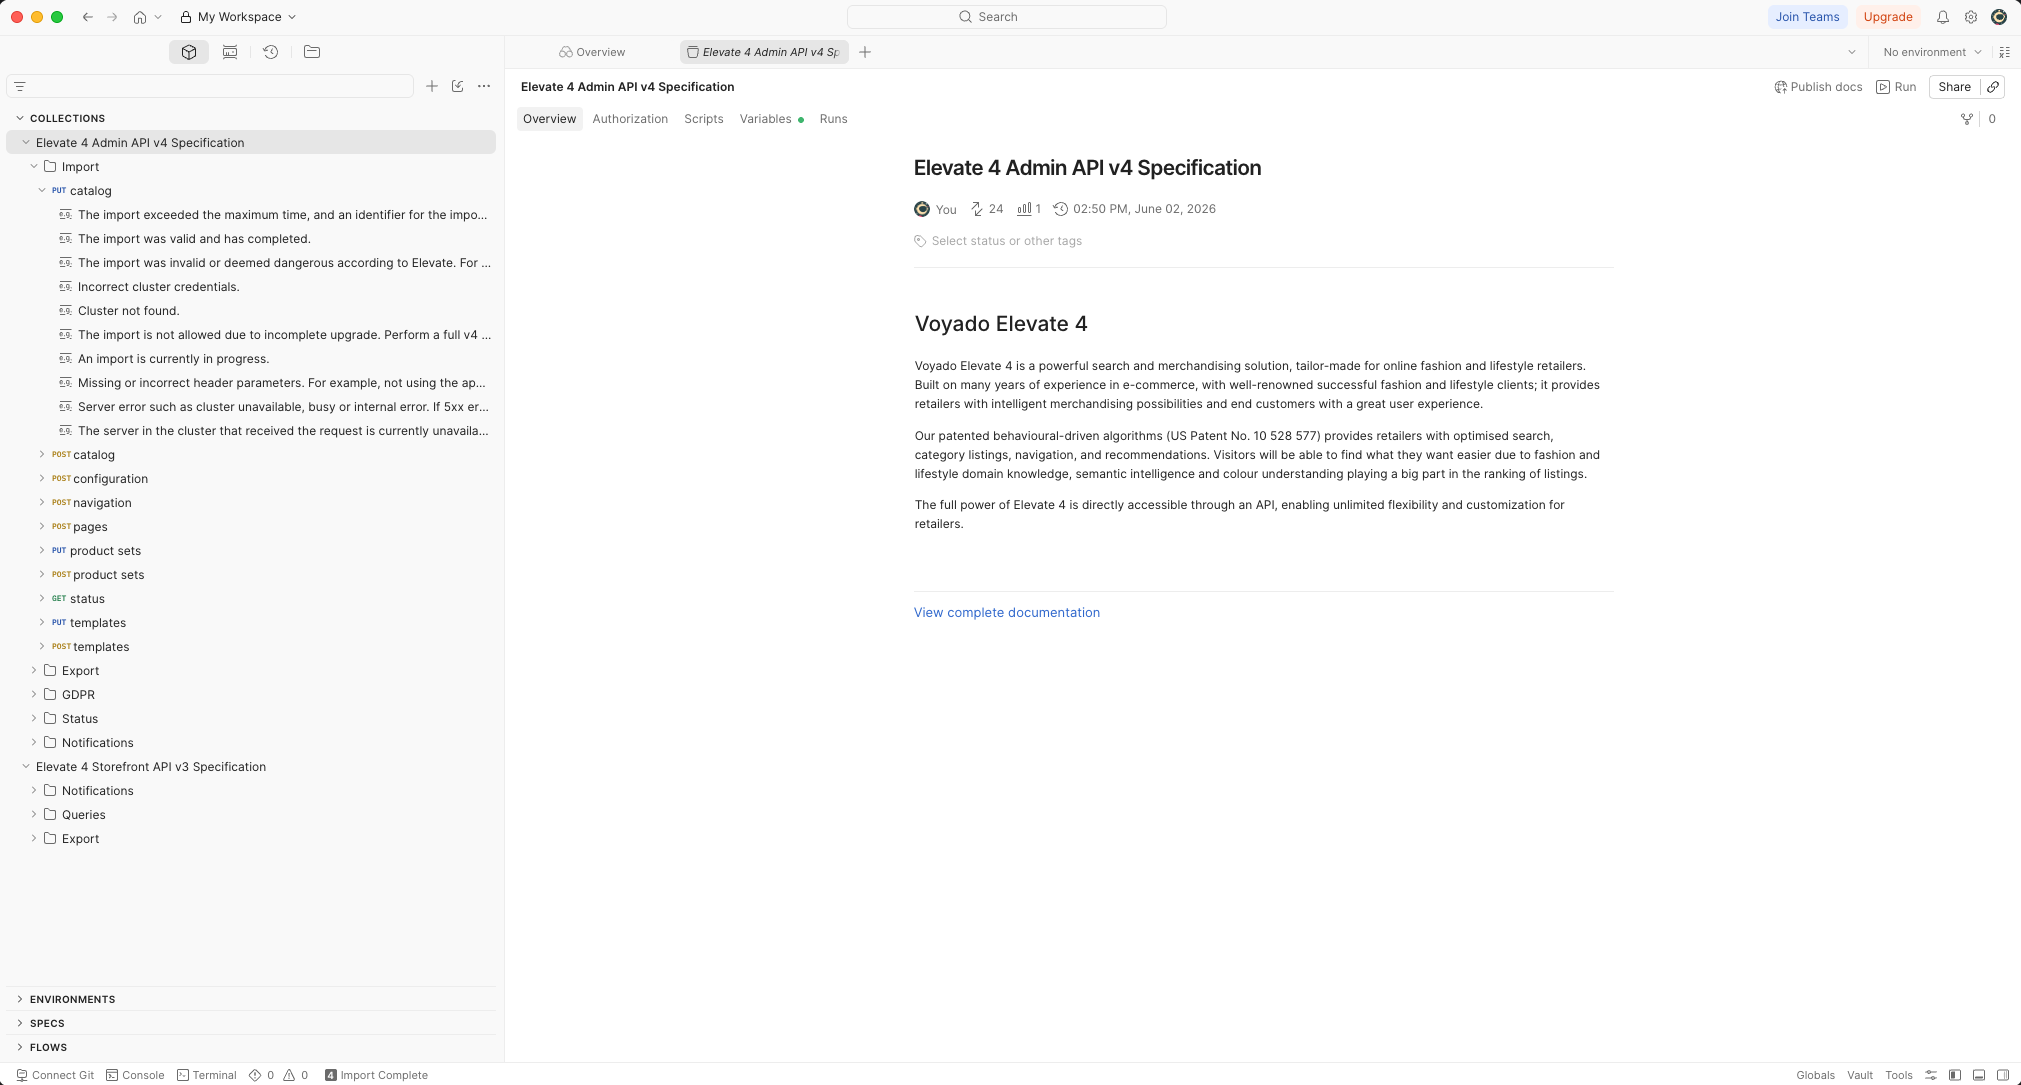Expand the SPECS section
2021x1085 pixels.
click(20, 1023)
